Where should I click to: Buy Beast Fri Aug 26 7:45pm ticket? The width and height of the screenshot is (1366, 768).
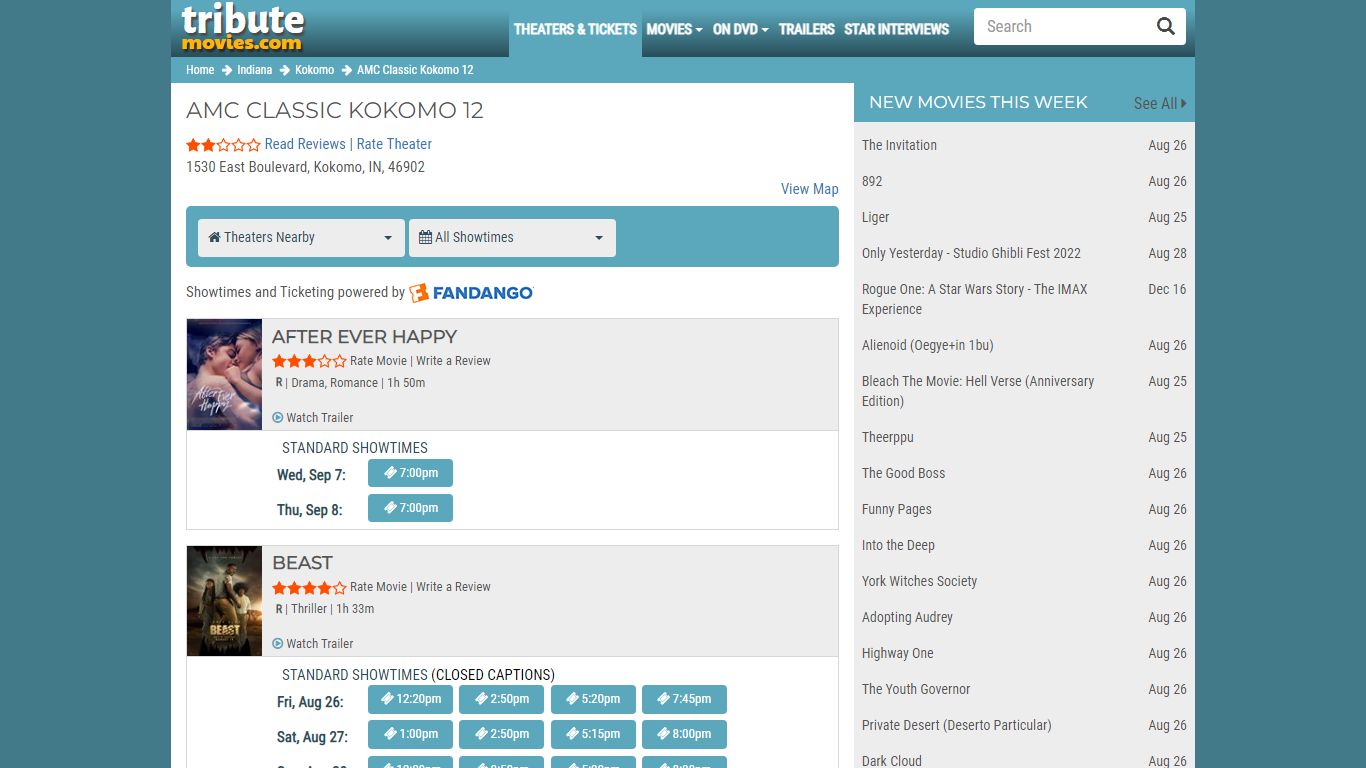coord(684,699)
